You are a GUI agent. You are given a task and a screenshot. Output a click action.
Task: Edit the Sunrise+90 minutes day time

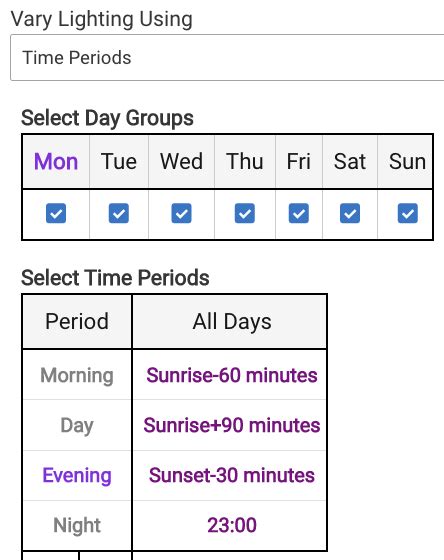coord(232,425)
